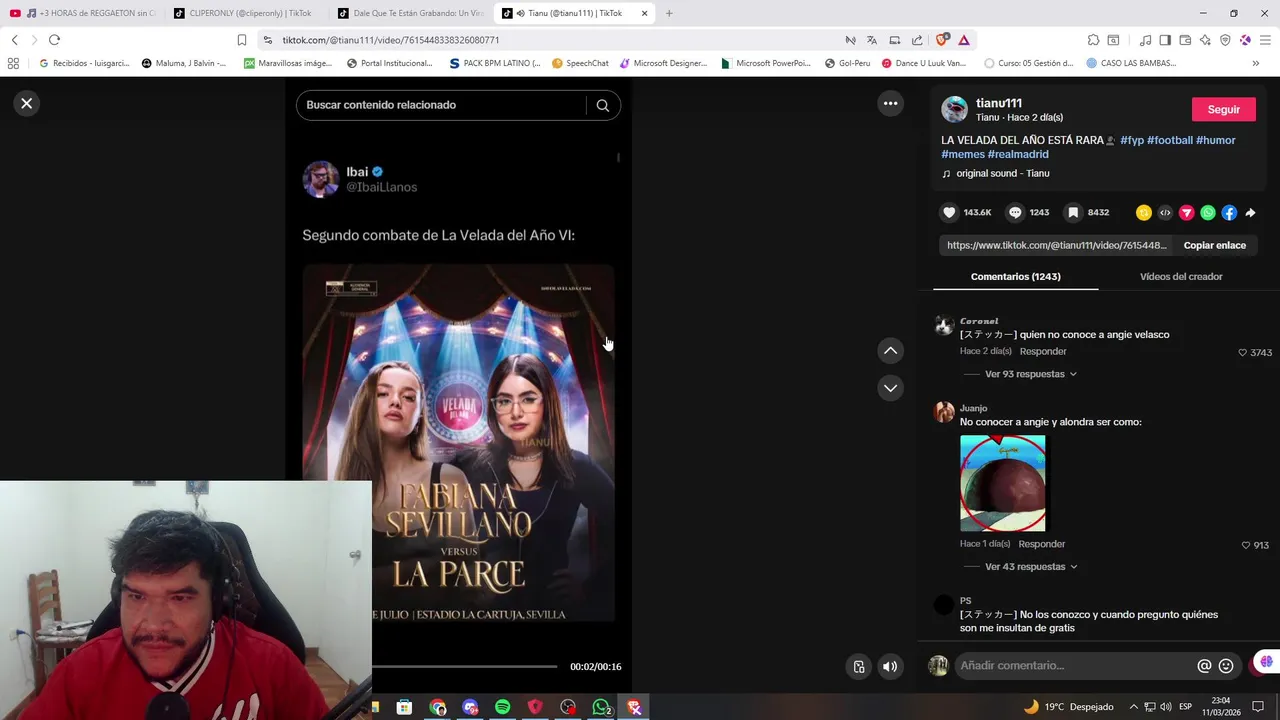This screenshot has height=720, width=1280.
Task: Click the yellow repost icon
Action: point(1144,212)
